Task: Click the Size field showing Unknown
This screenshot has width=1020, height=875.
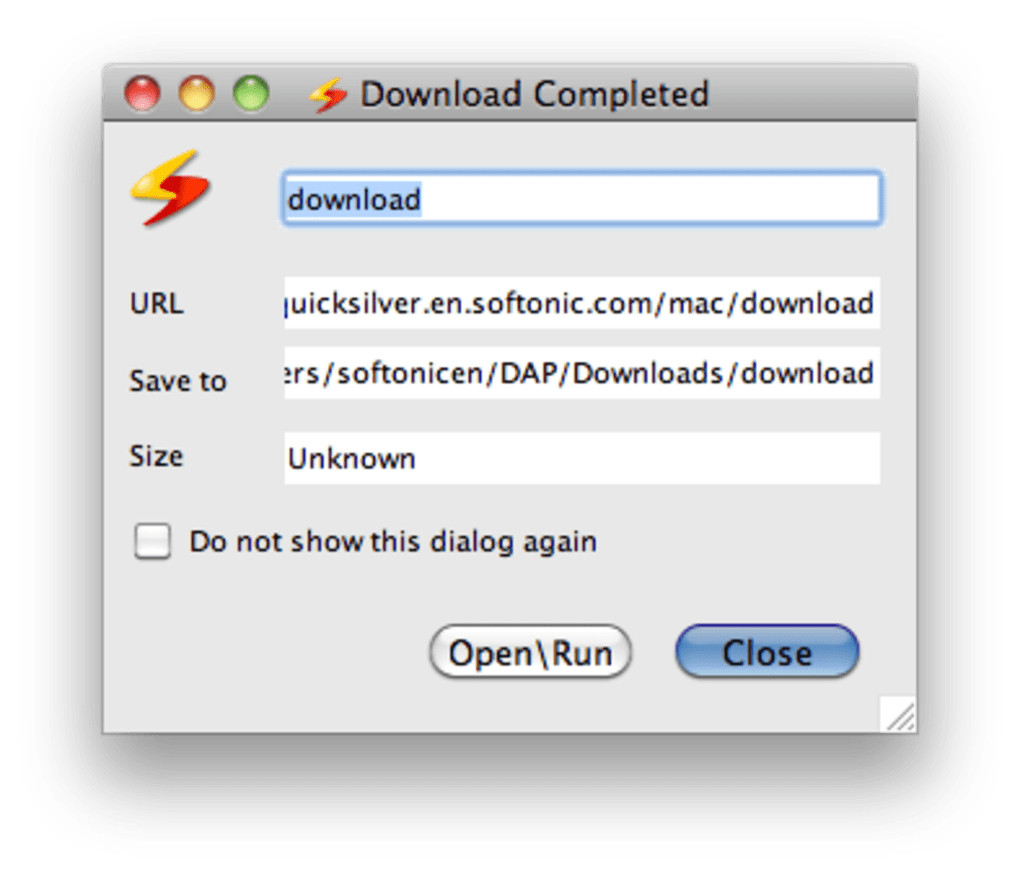Action: [x=582, y=458]
